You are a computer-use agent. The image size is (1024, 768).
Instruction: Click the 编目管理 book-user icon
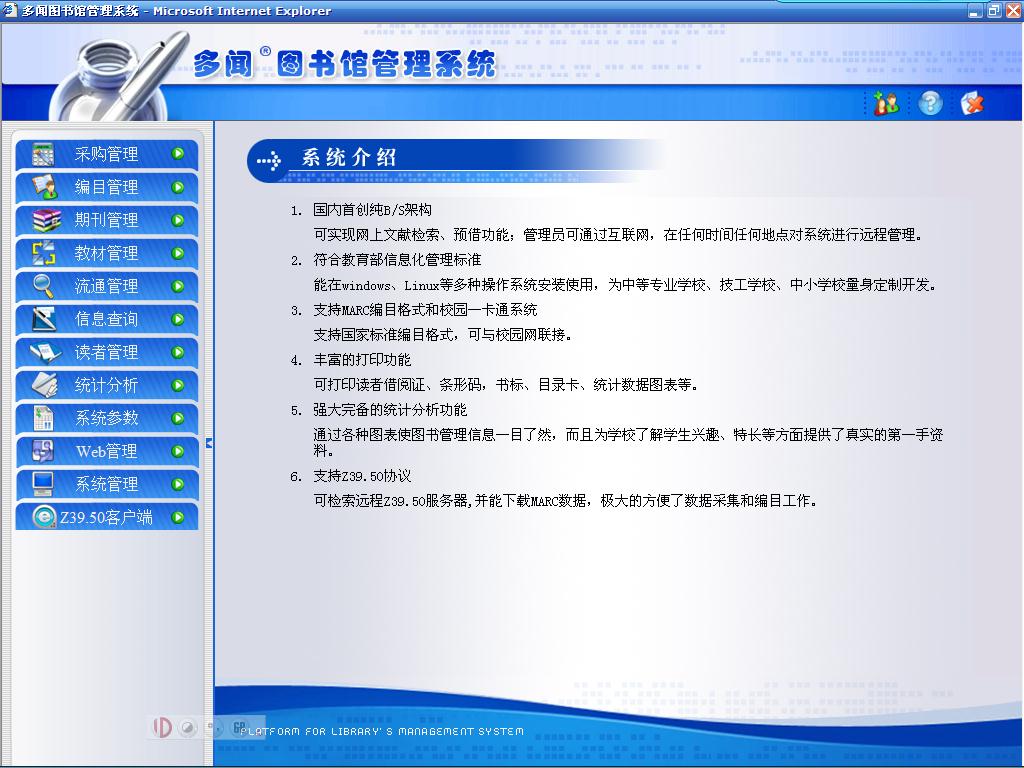tap(44, 187)
